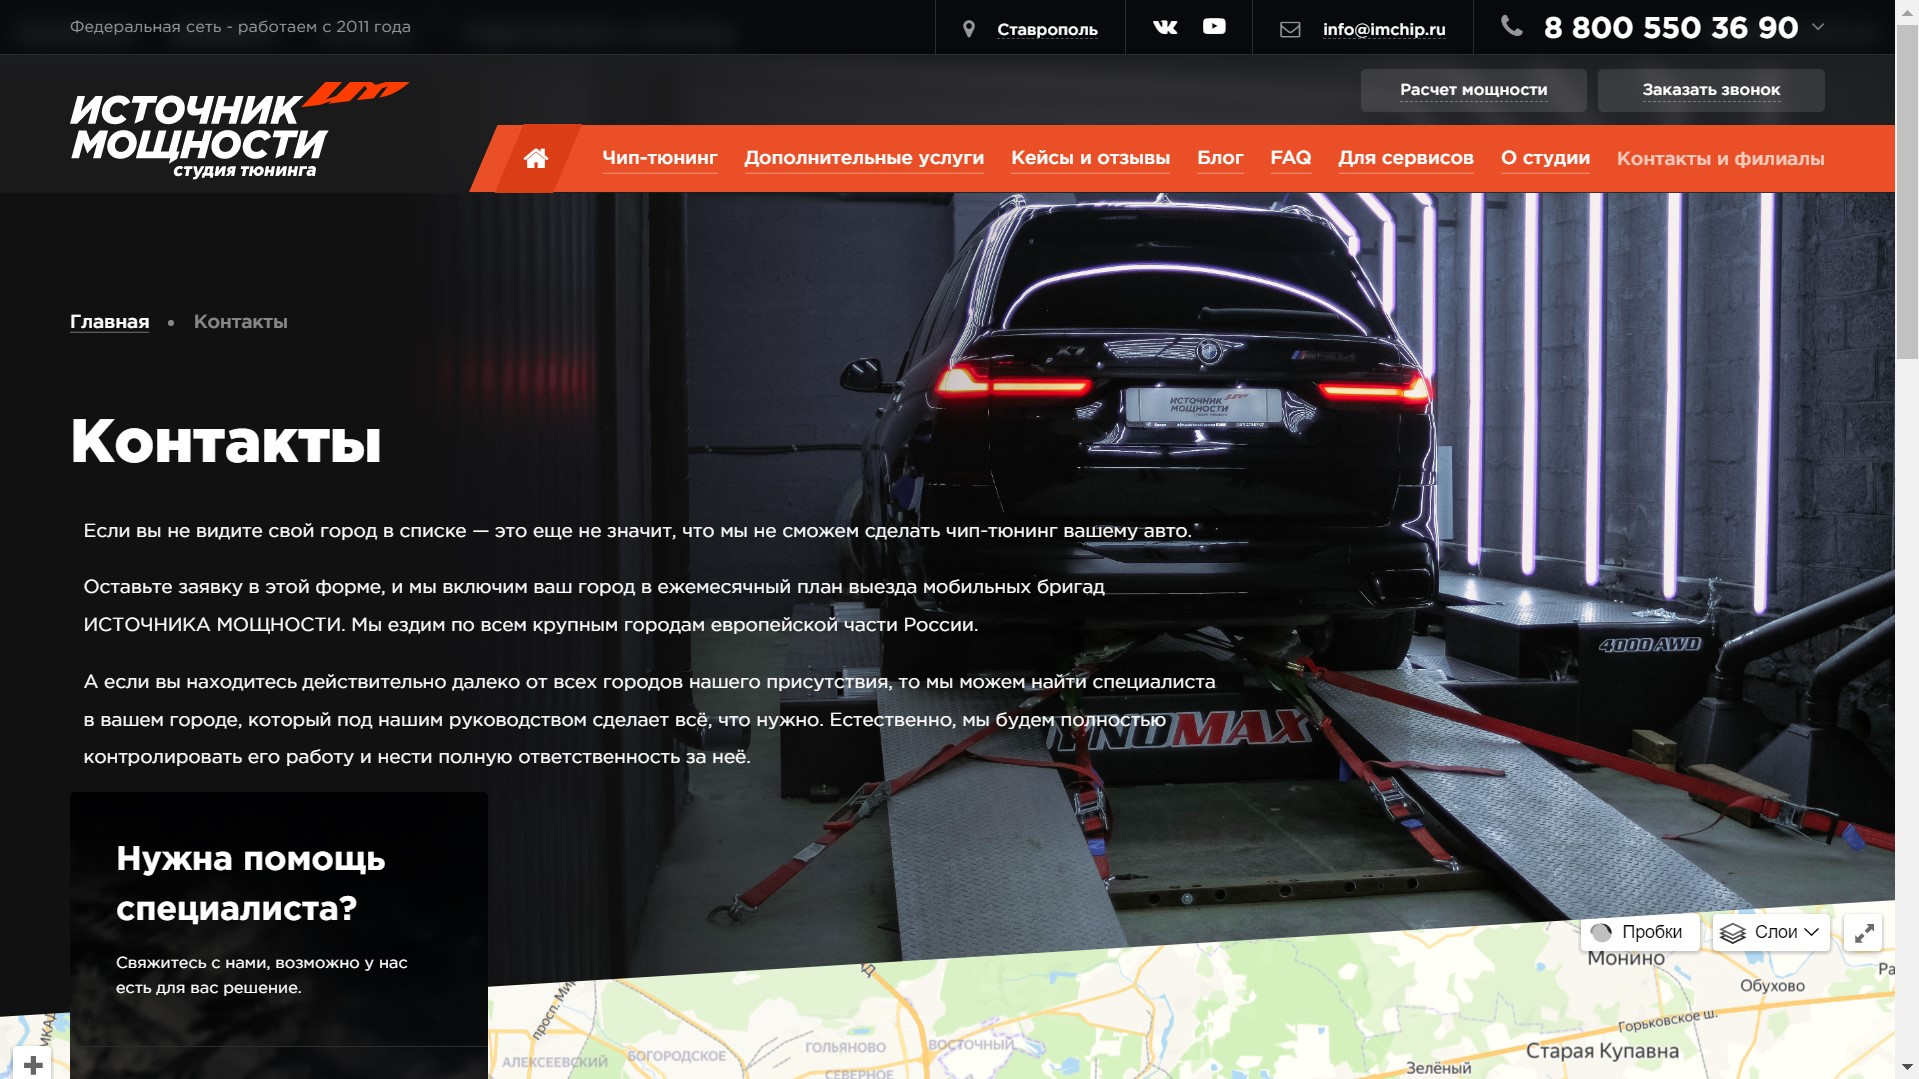This screenshot has height=1079, width=1919.
Task: Click the Нужна помощь специалиста? heading
Action: click(251, 883)
